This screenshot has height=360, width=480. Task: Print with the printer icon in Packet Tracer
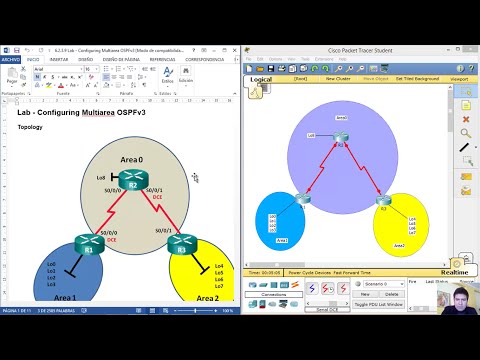tap(282, 69)
